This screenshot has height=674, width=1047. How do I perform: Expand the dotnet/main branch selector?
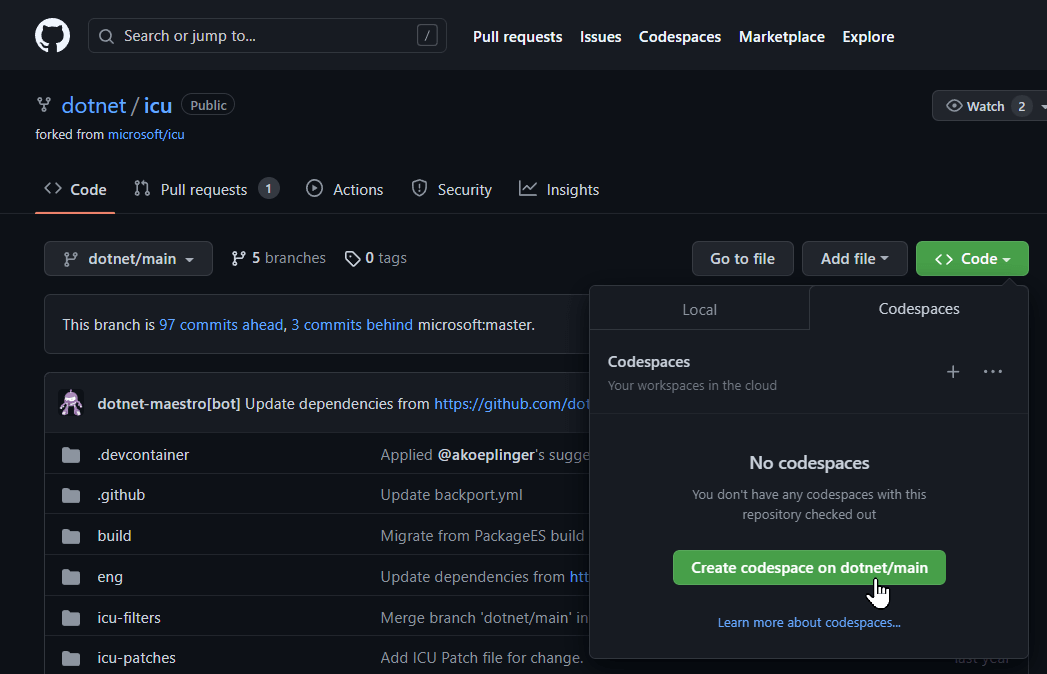point(128,259)
